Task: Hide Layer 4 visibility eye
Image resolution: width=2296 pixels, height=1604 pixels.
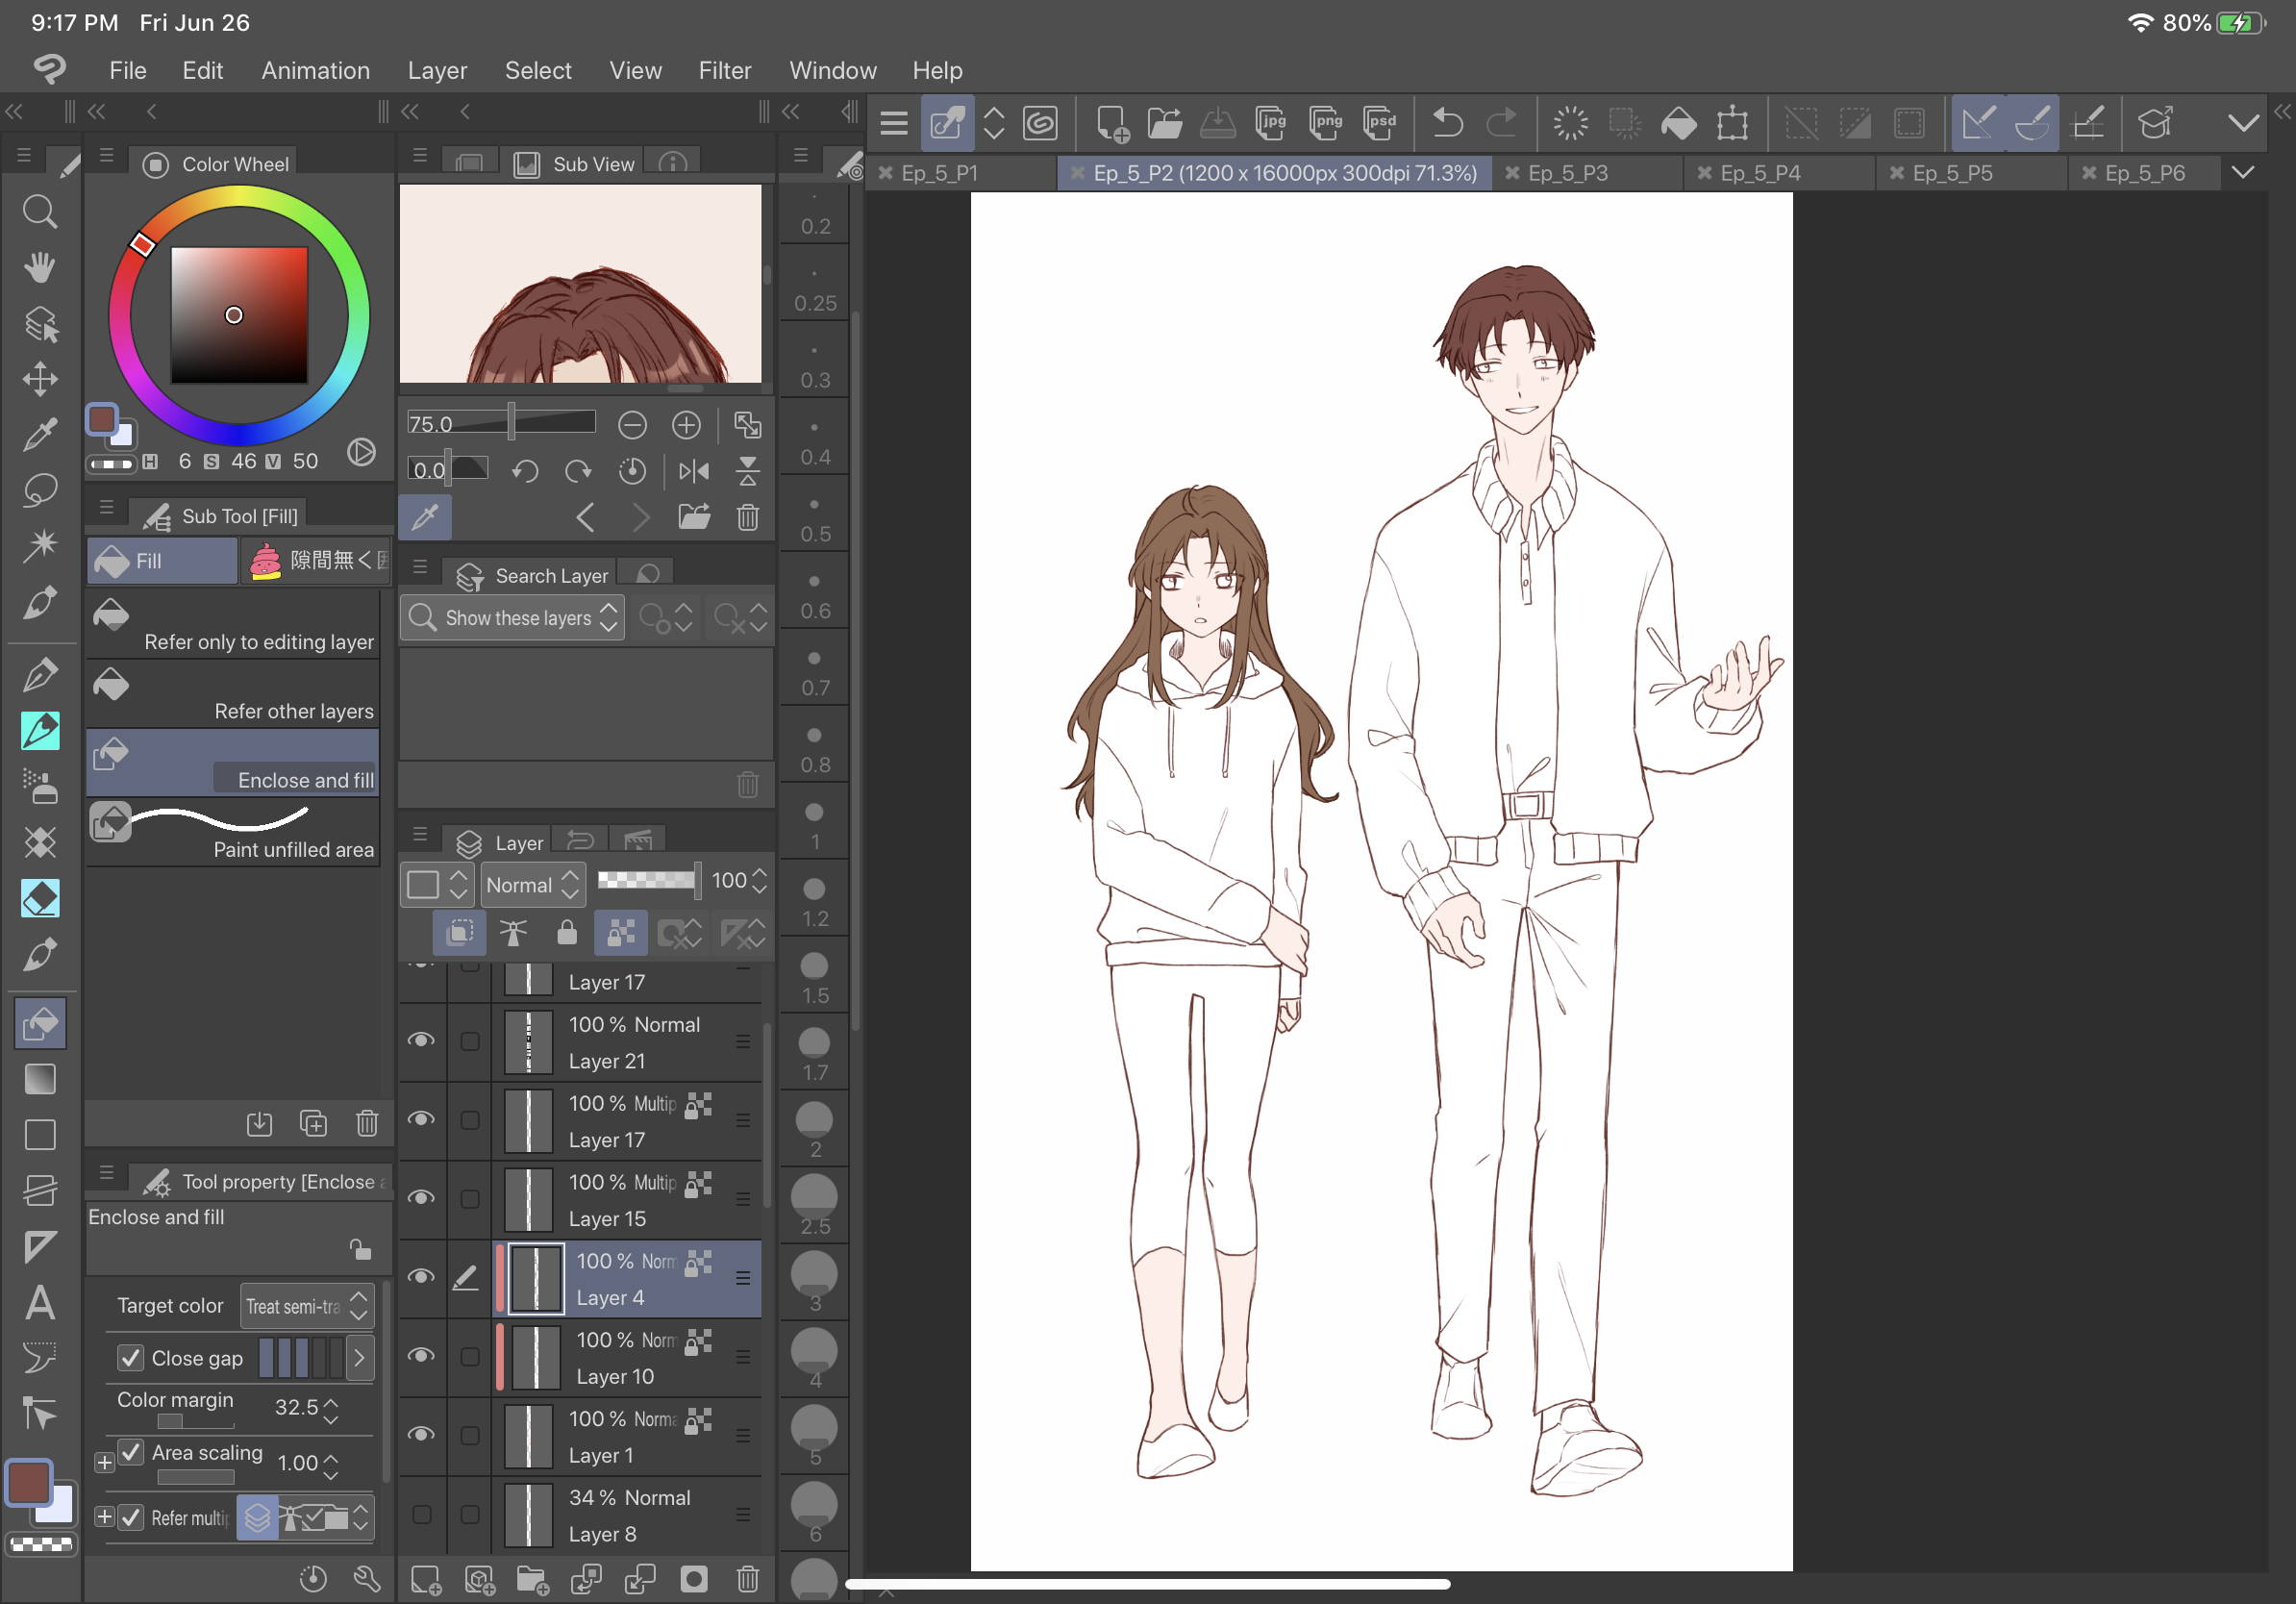Action: [421, 1277]
